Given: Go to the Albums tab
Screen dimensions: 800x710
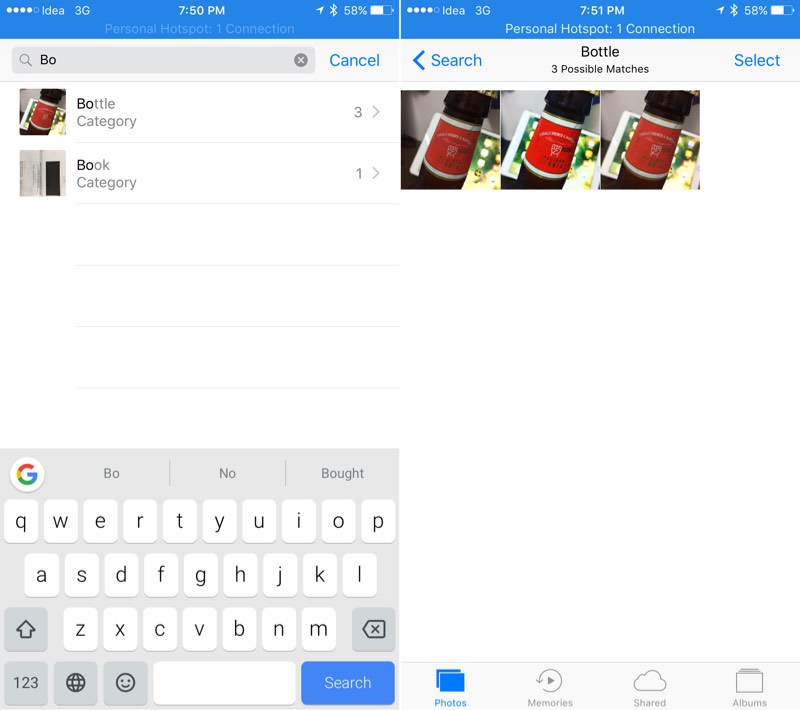Looking at the screenshot, I should pos(749,687).
